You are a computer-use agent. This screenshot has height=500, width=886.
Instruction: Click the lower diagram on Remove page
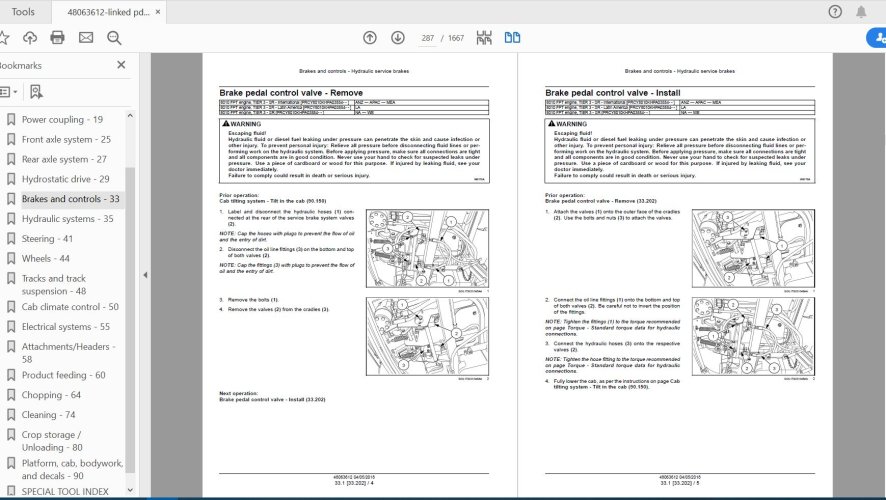click(427, 337)
